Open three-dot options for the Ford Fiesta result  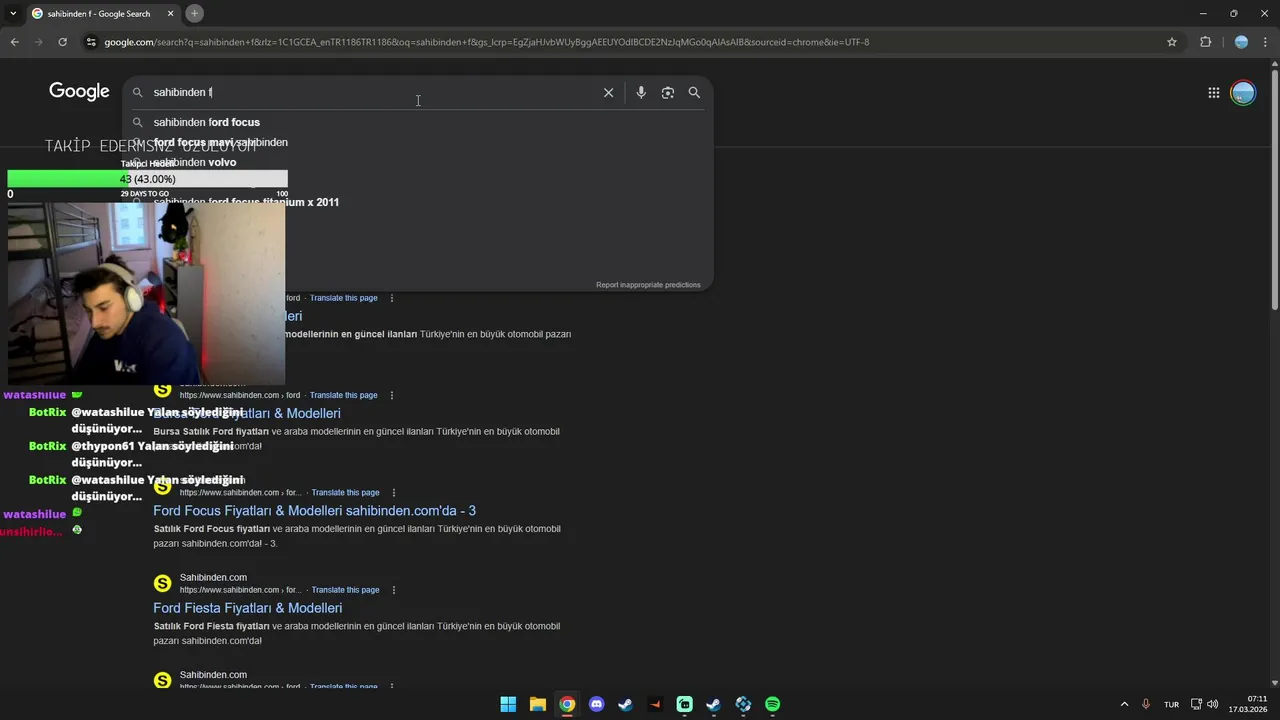tap(394, 590)
